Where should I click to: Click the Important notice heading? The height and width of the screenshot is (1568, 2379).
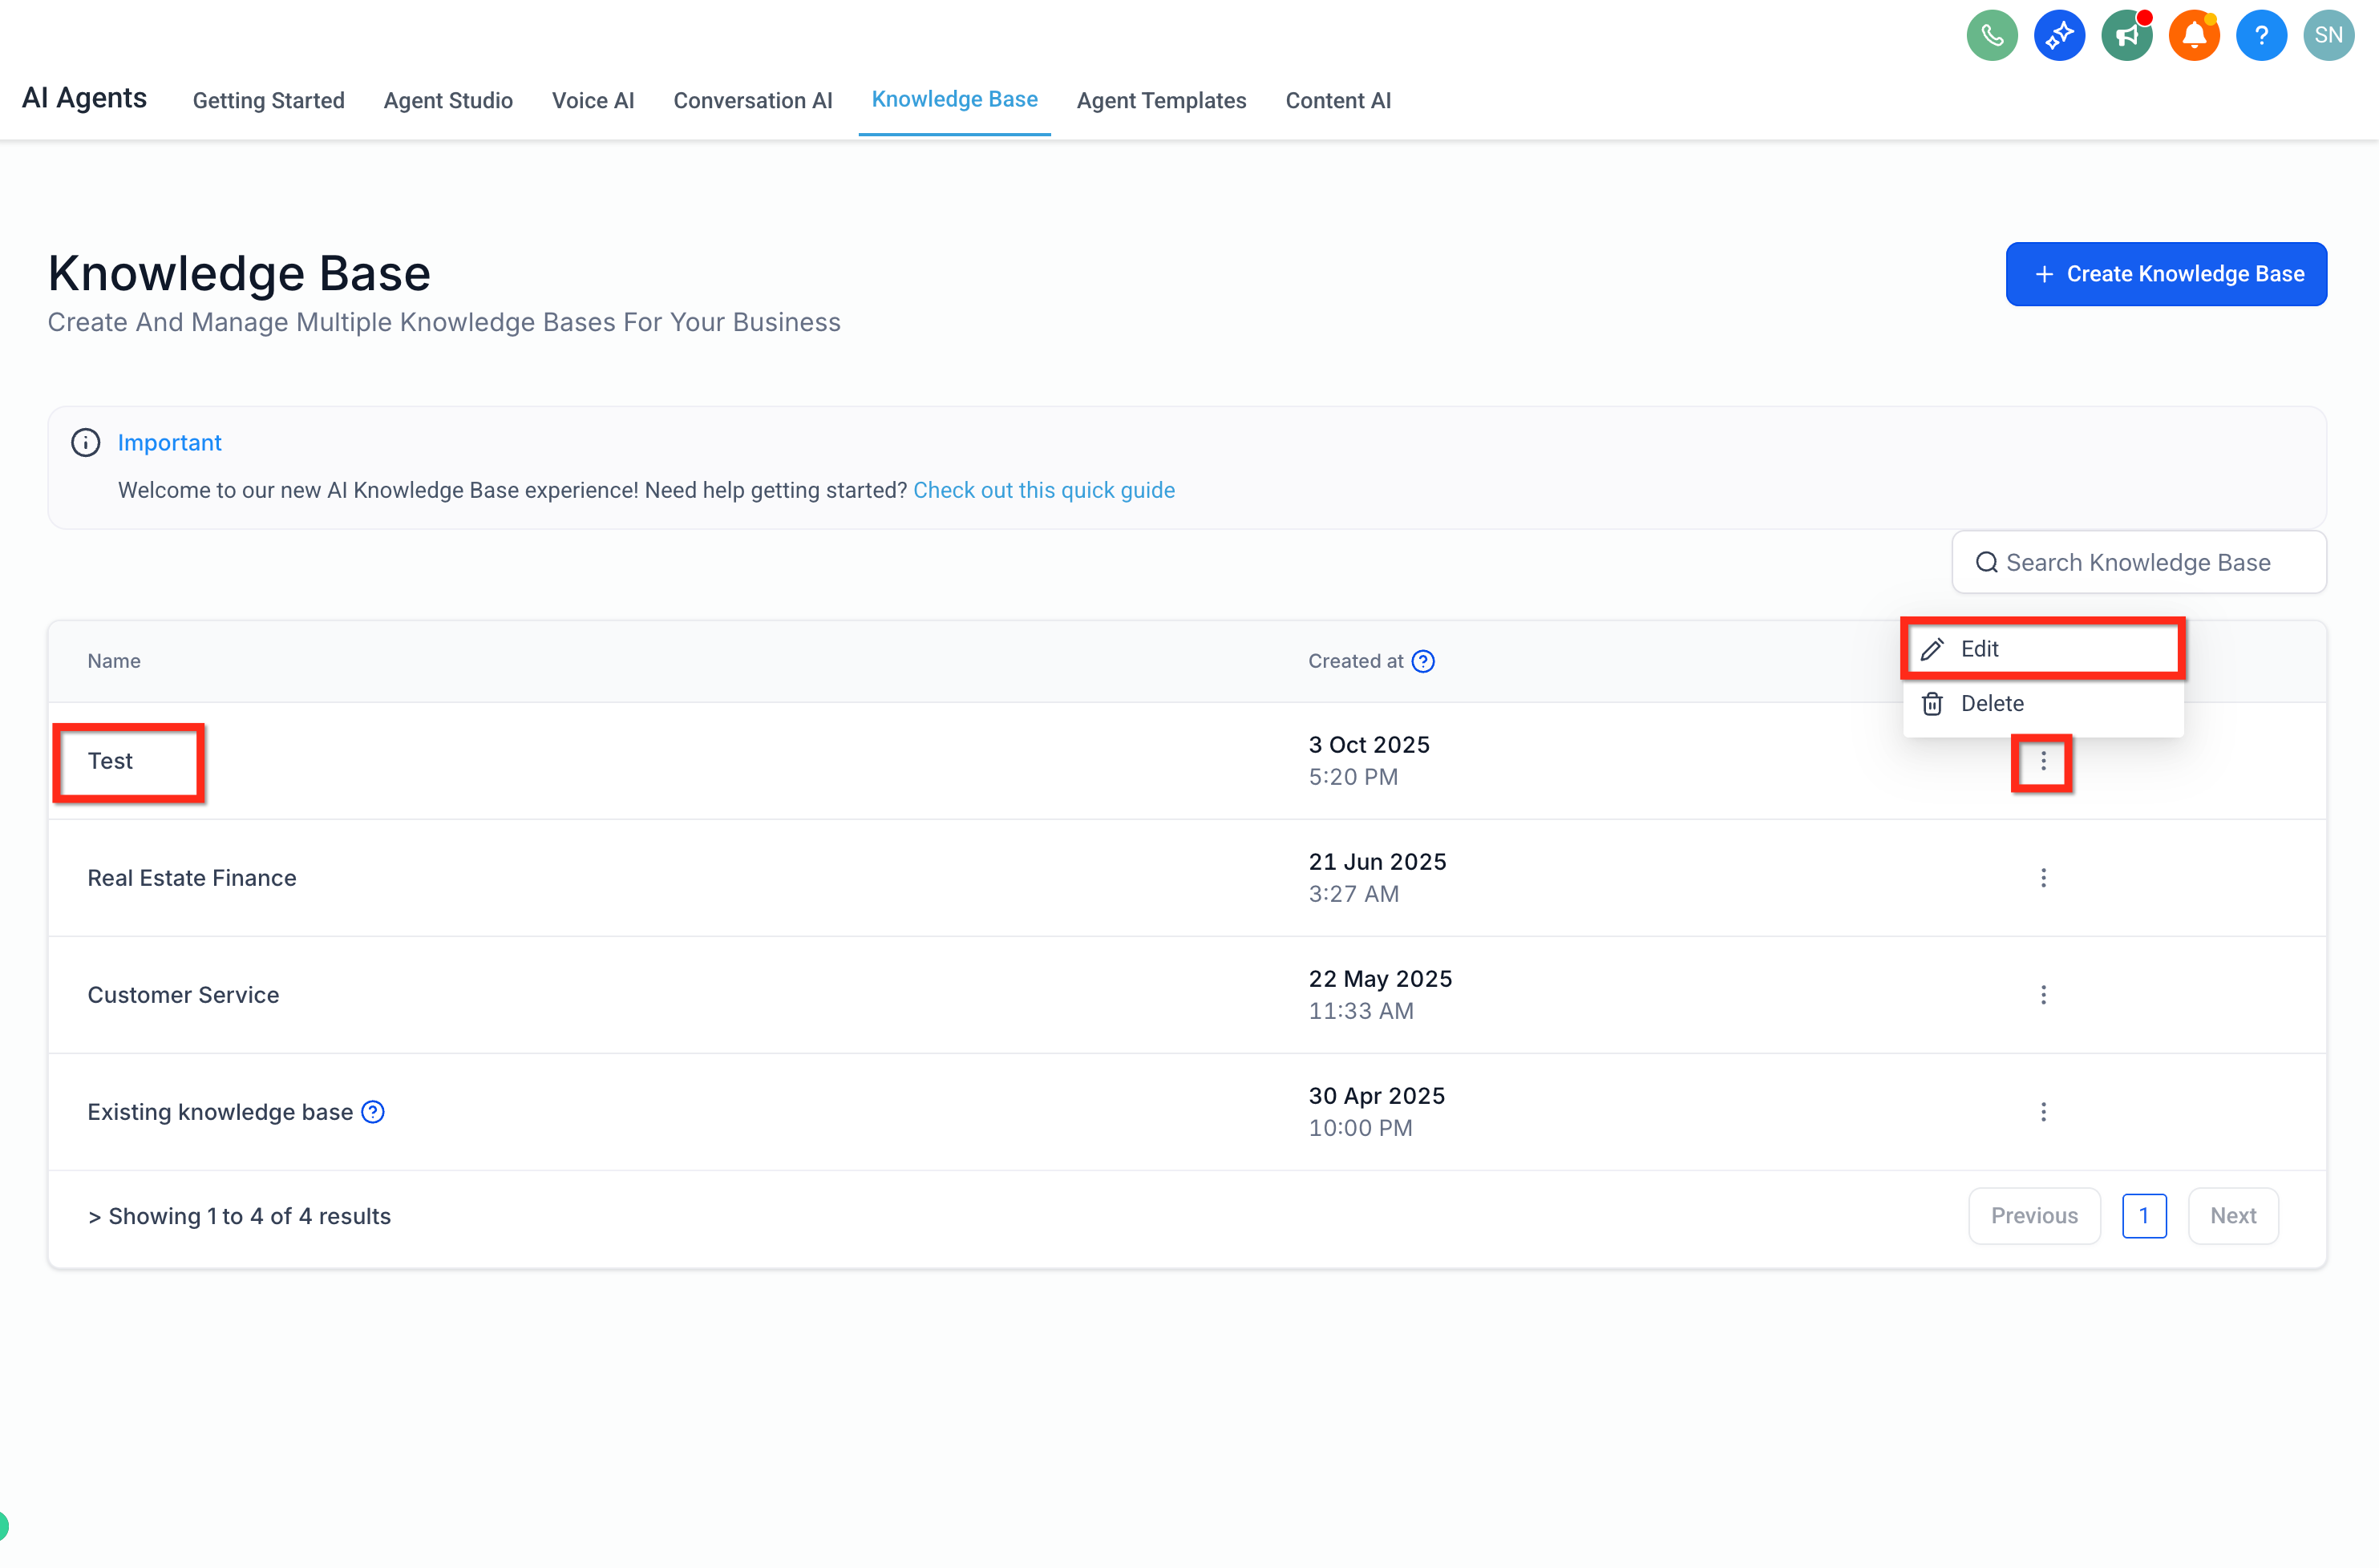click(169, 442)
